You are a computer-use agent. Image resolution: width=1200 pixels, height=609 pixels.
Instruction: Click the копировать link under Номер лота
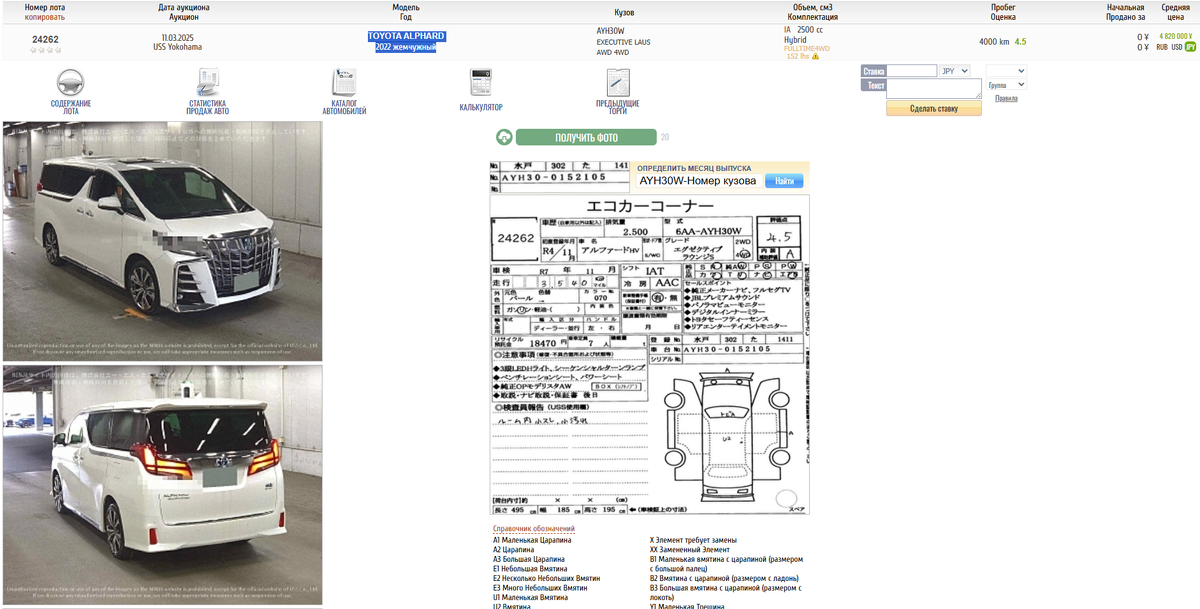[45, 17]
